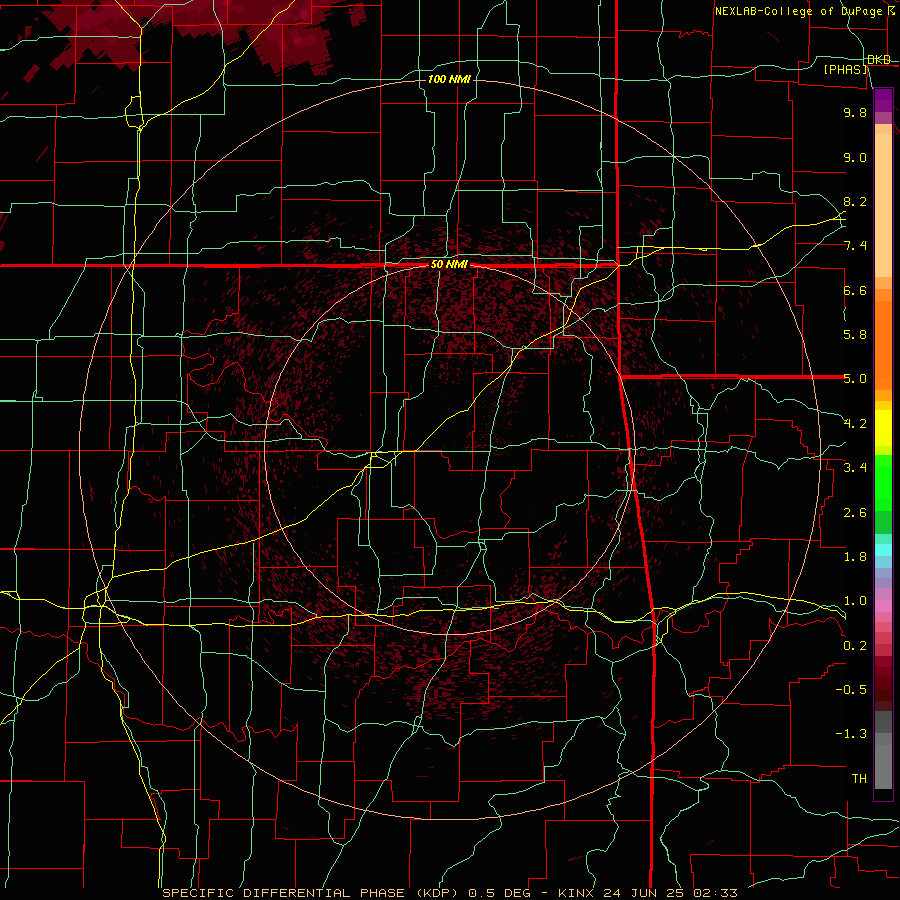Pick the cyan legend color band
This screenshot has width=900, height=900.
click(883, 550)
